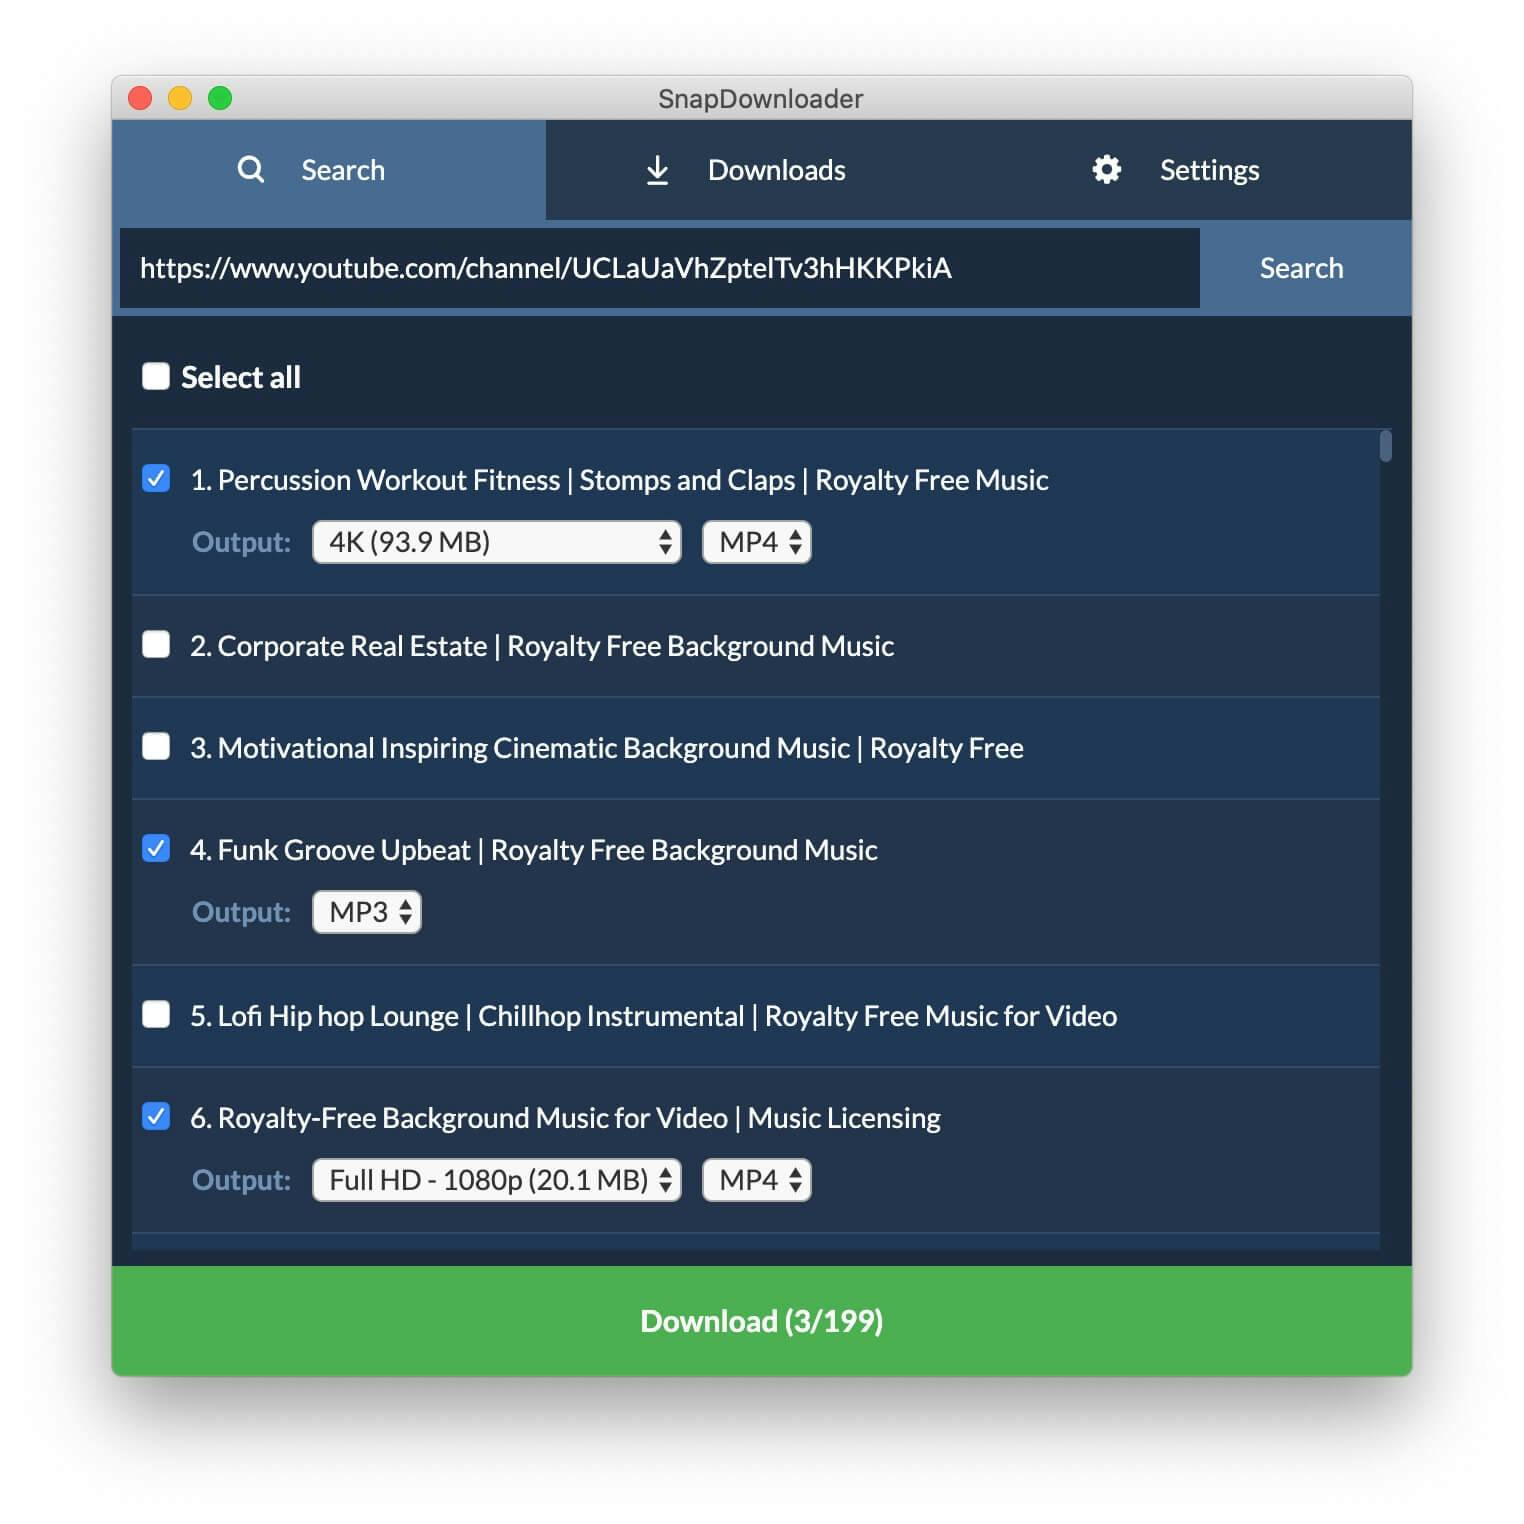Check video 3 Motivational Inspiring Cinematic
The height and width of the screenshot is (1524, 1524).
point(156,747)
